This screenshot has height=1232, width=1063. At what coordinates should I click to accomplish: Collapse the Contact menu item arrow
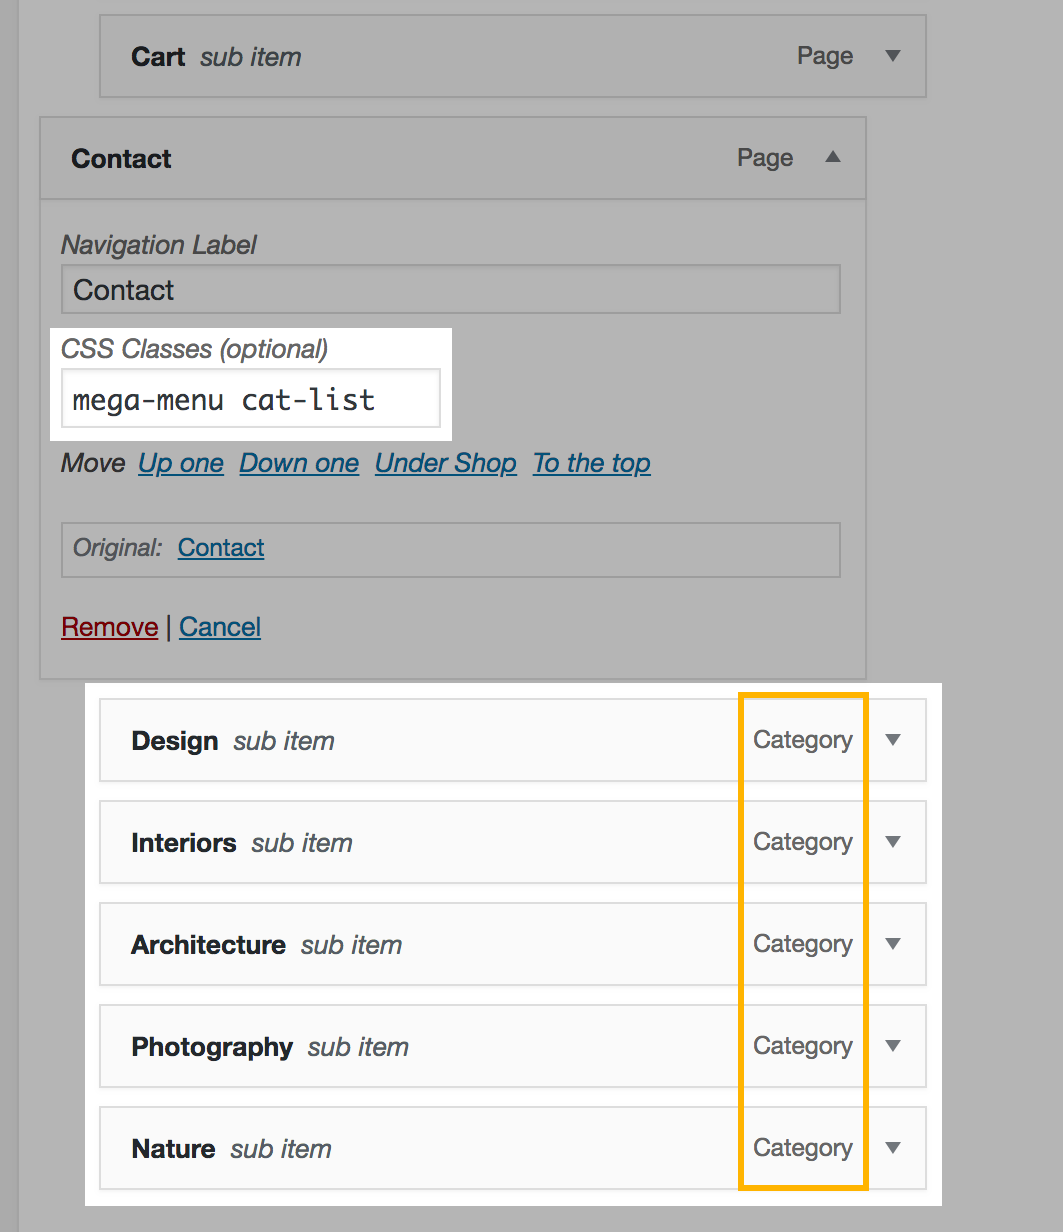pyautogui.click(x=832, y=157)
